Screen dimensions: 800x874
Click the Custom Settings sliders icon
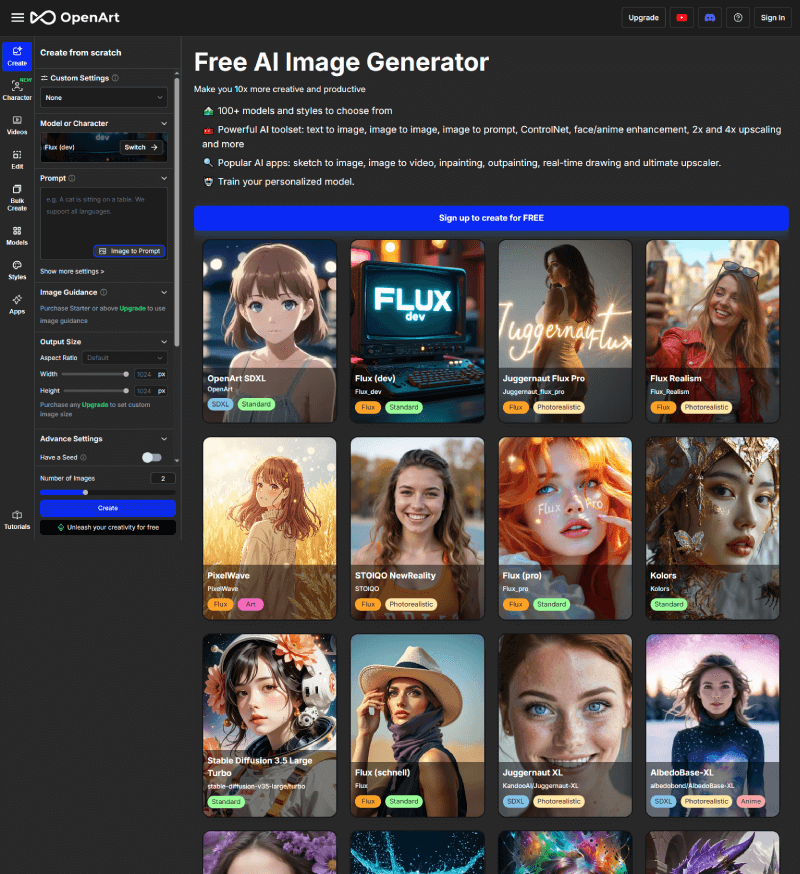pos(44,78)
